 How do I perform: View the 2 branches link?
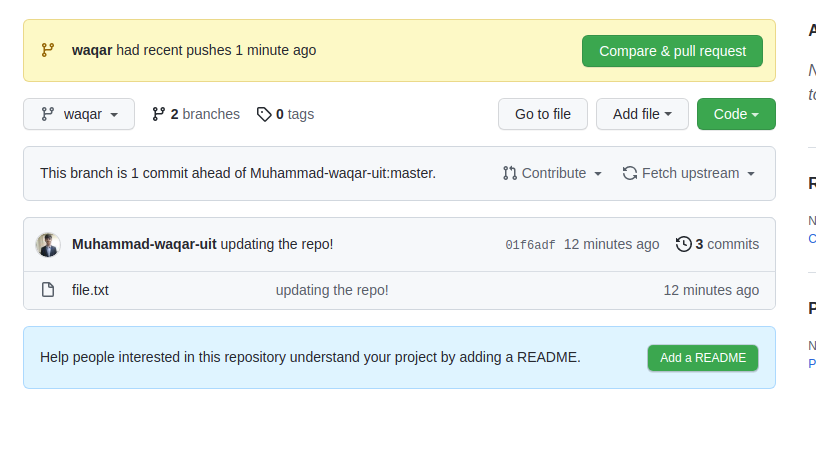click(196, 114)
